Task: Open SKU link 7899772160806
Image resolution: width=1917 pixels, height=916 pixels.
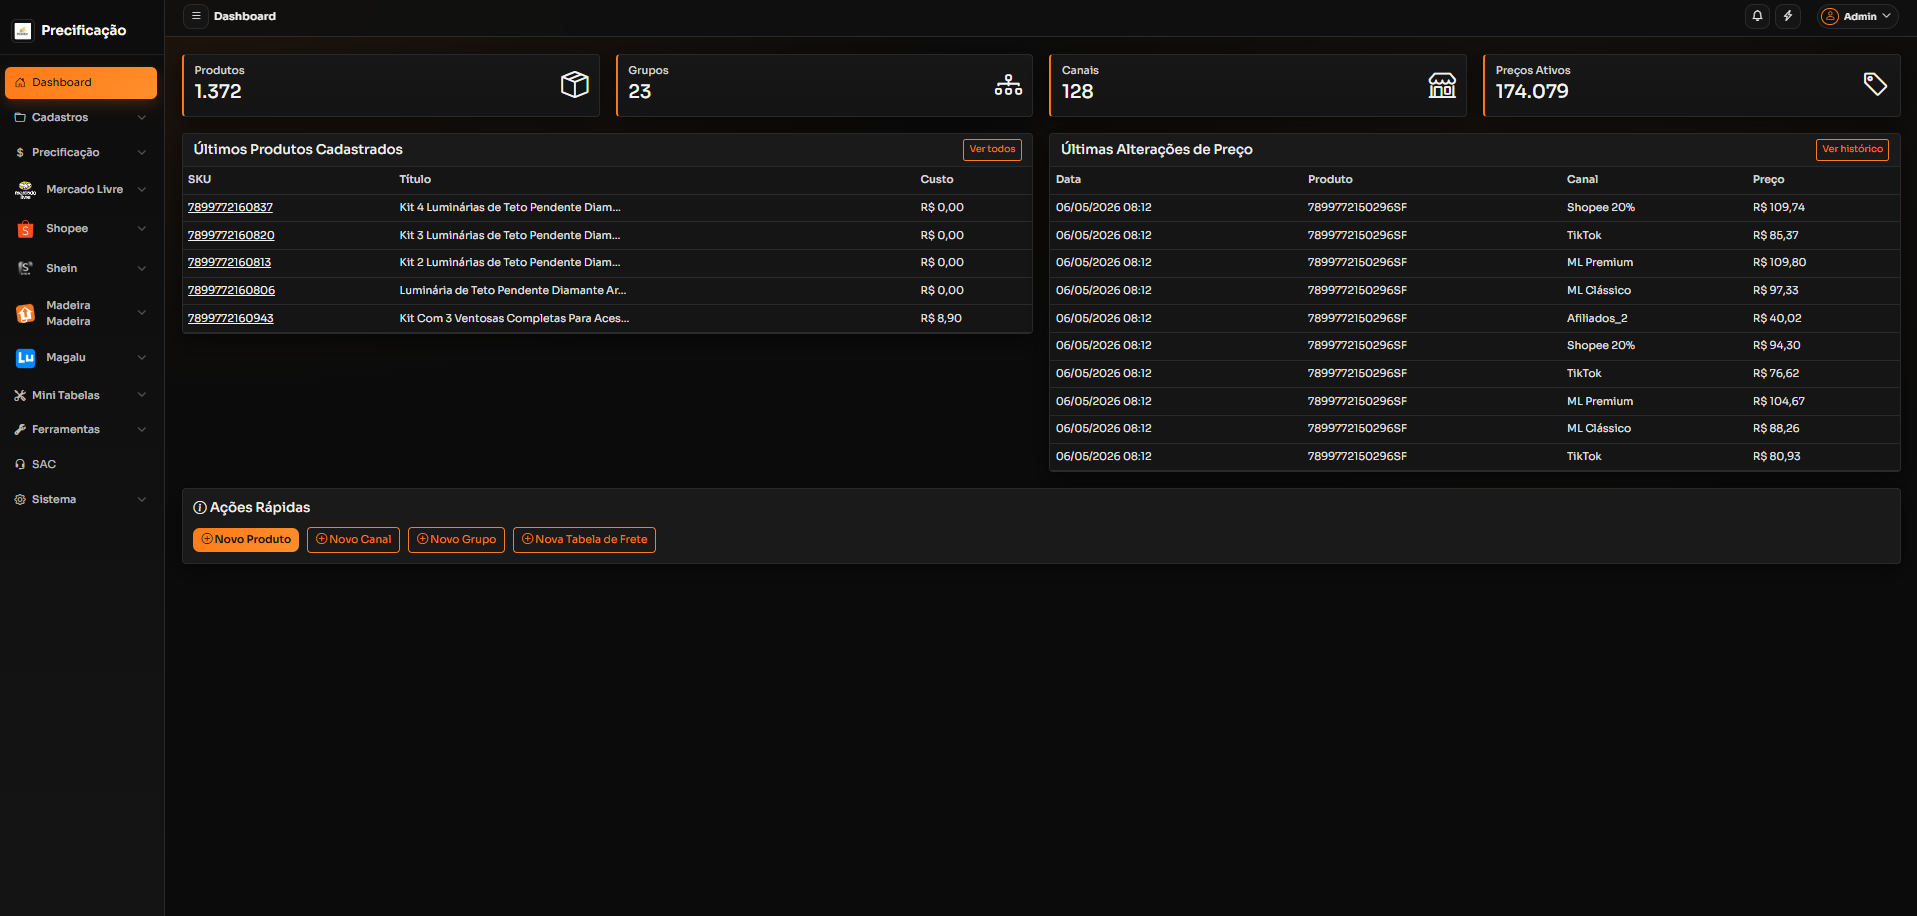Action: point(231,291)
